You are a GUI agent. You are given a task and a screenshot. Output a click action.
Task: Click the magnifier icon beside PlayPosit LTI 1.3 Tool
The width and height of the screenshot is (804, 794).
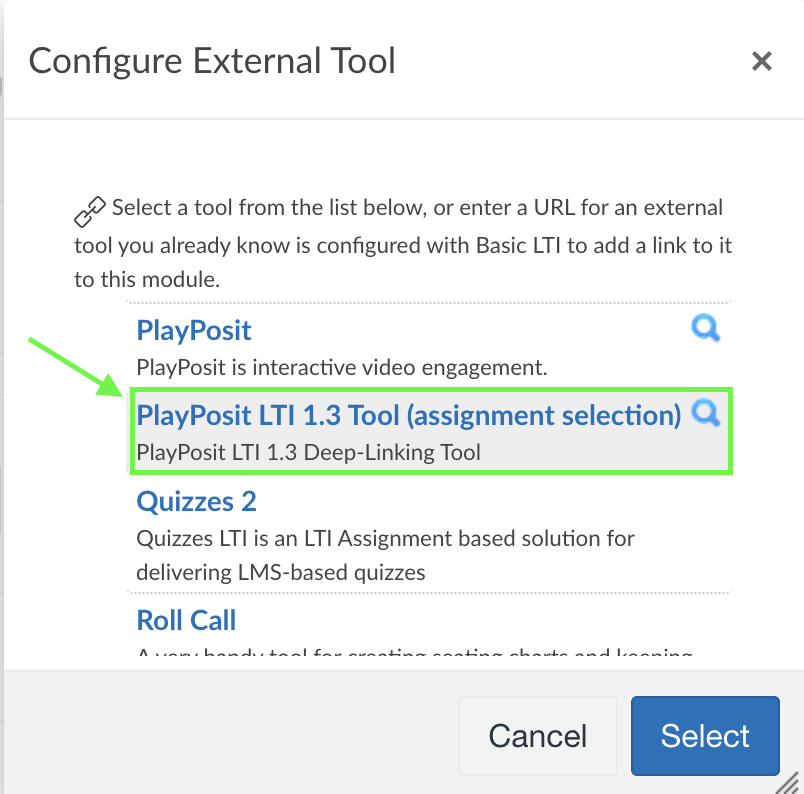(706, 413)
